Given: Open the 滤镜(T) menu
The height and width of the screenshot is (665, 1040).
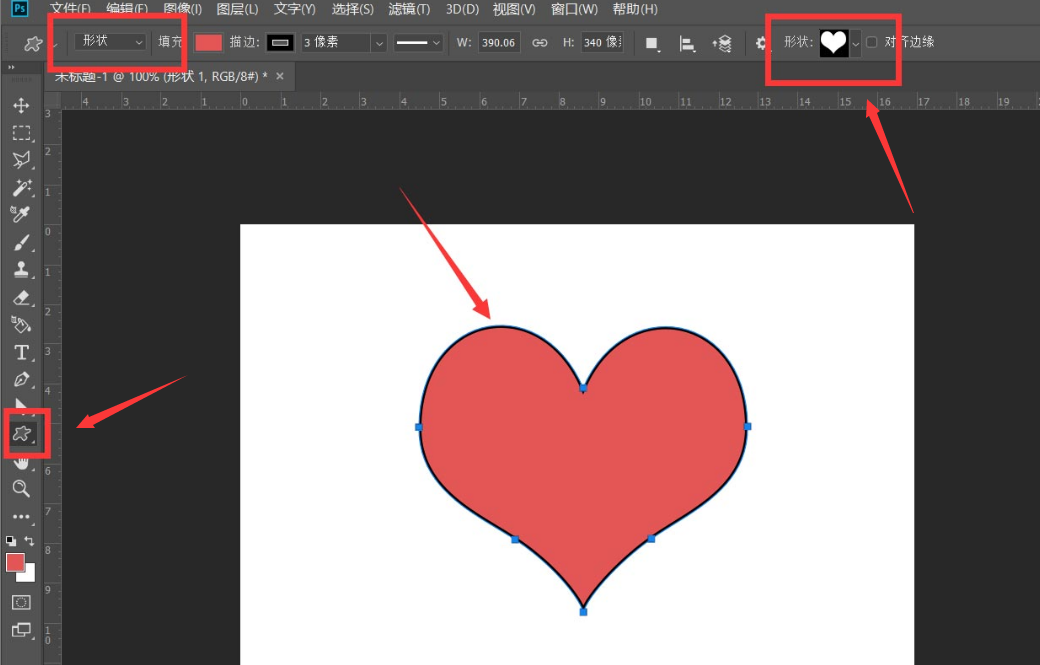Looking at the screenshot, I should 408,9.
